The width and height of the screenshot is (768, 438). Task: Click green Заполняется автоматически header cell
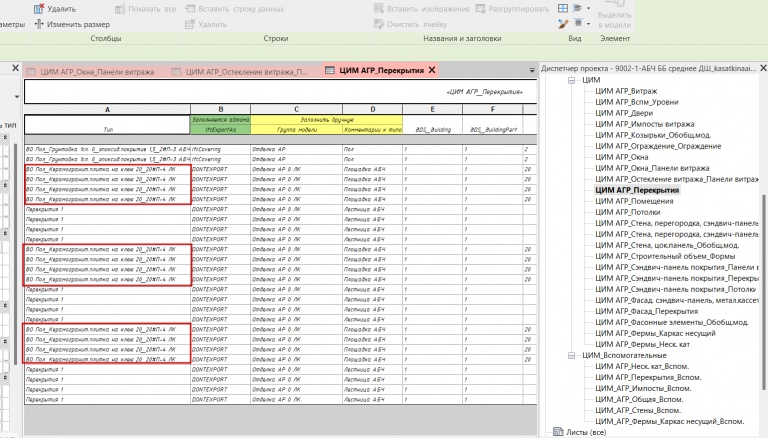tap(220, 120)
